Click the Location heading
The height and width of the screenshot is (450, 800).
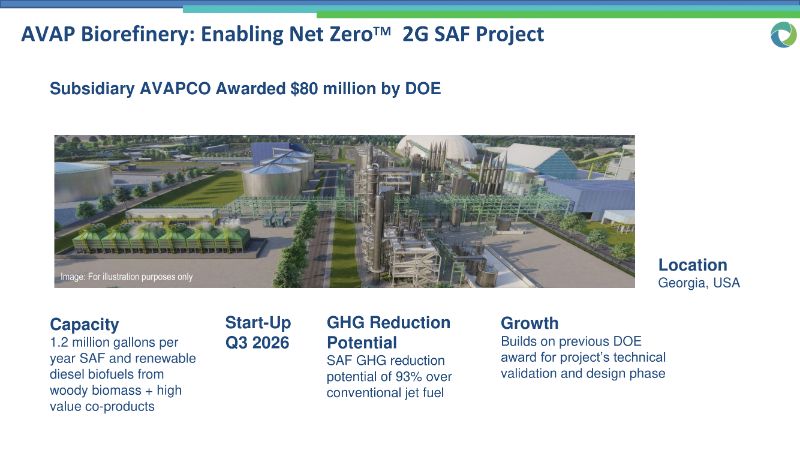[x=692, y=265]
